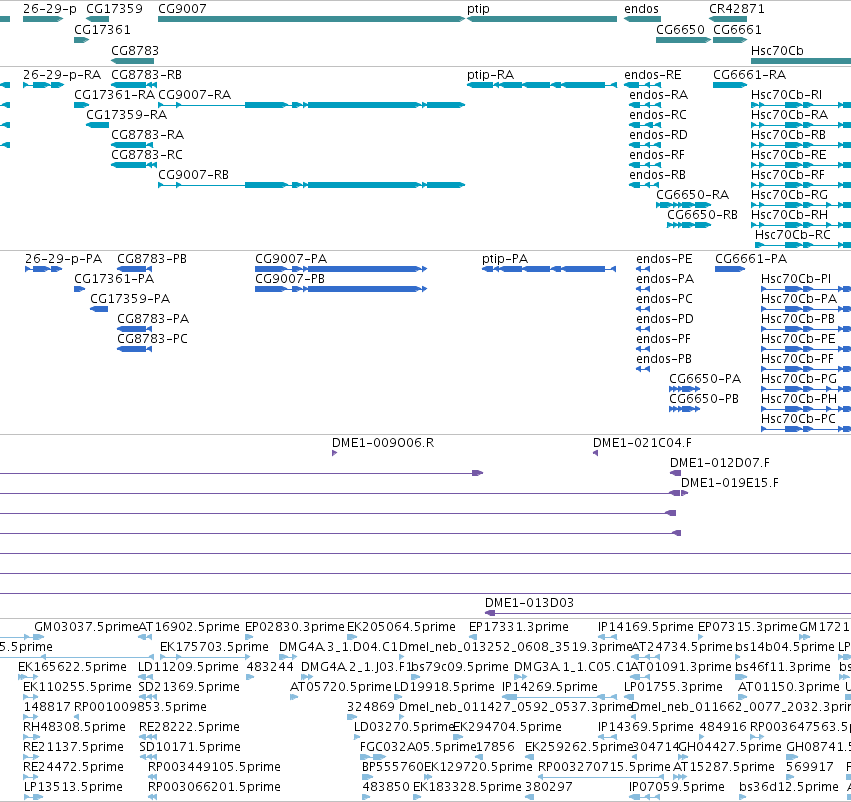The height and width of the screenshot is (802, 851).
Task: Select the CG6661 gene label
Action: [737, 29]
